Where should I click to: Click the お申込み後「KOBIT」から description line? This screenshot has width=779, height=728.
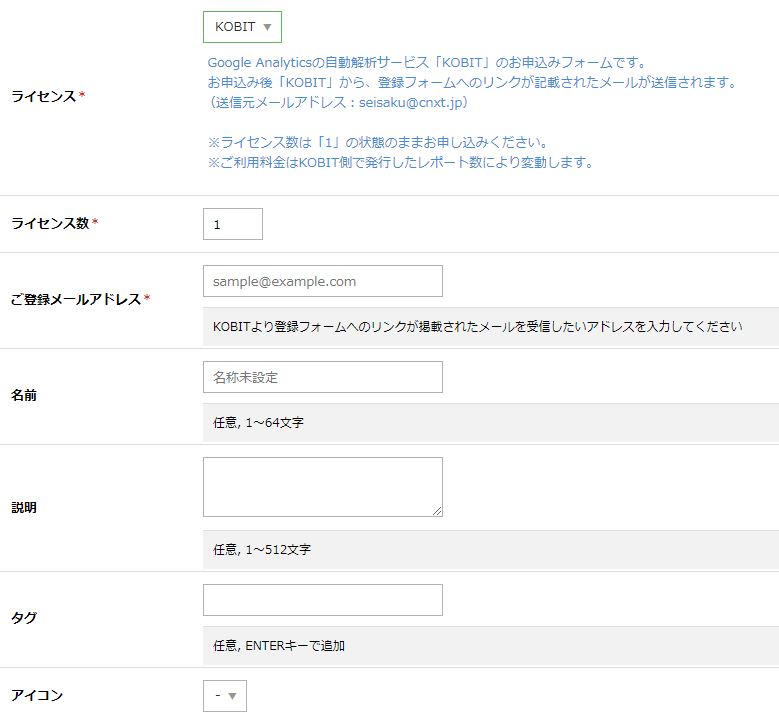pos(473,82)
